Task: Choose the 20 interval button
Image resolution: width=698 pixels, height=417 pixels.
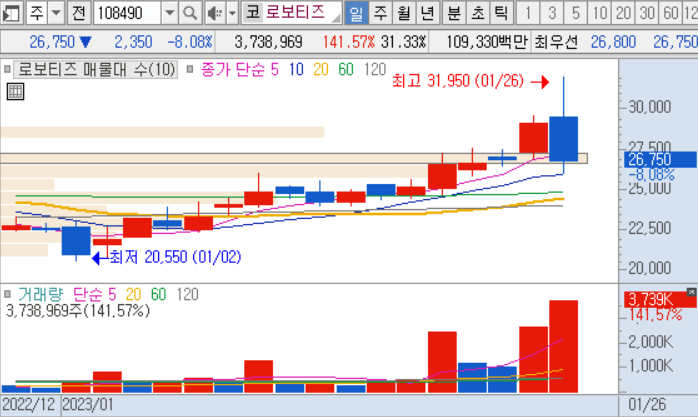Action: pos(623,13)
